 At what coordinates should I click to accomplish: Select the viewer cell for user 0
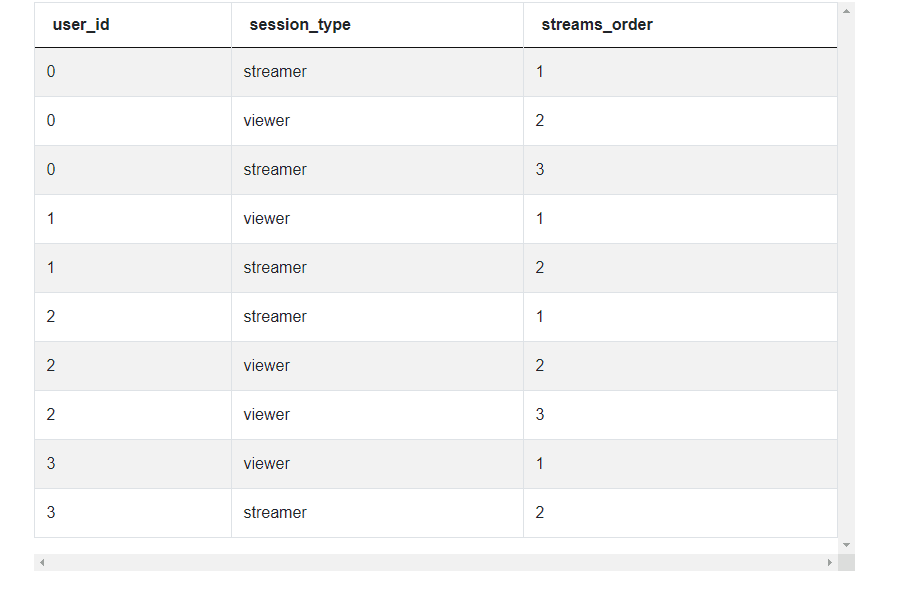pos(267,121)
